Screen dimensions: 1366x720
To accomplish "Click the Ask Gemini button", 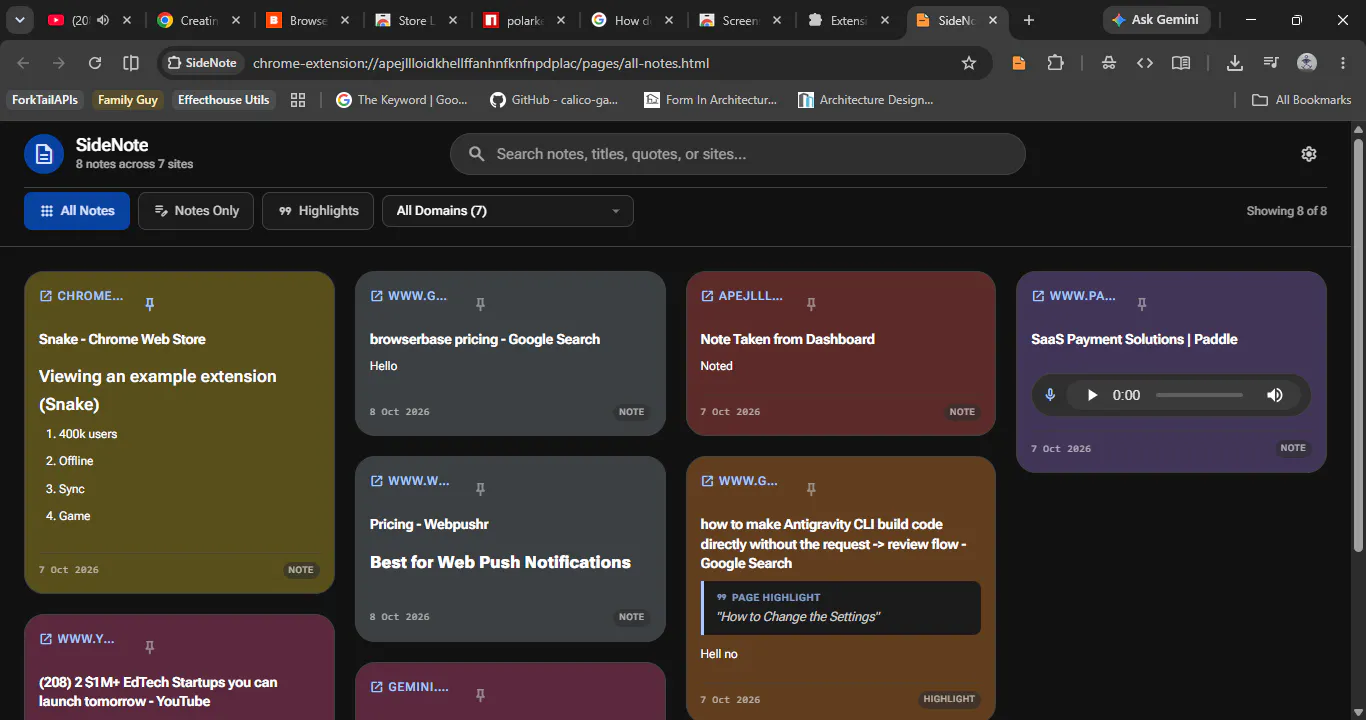I will [x=1157, y=20].
